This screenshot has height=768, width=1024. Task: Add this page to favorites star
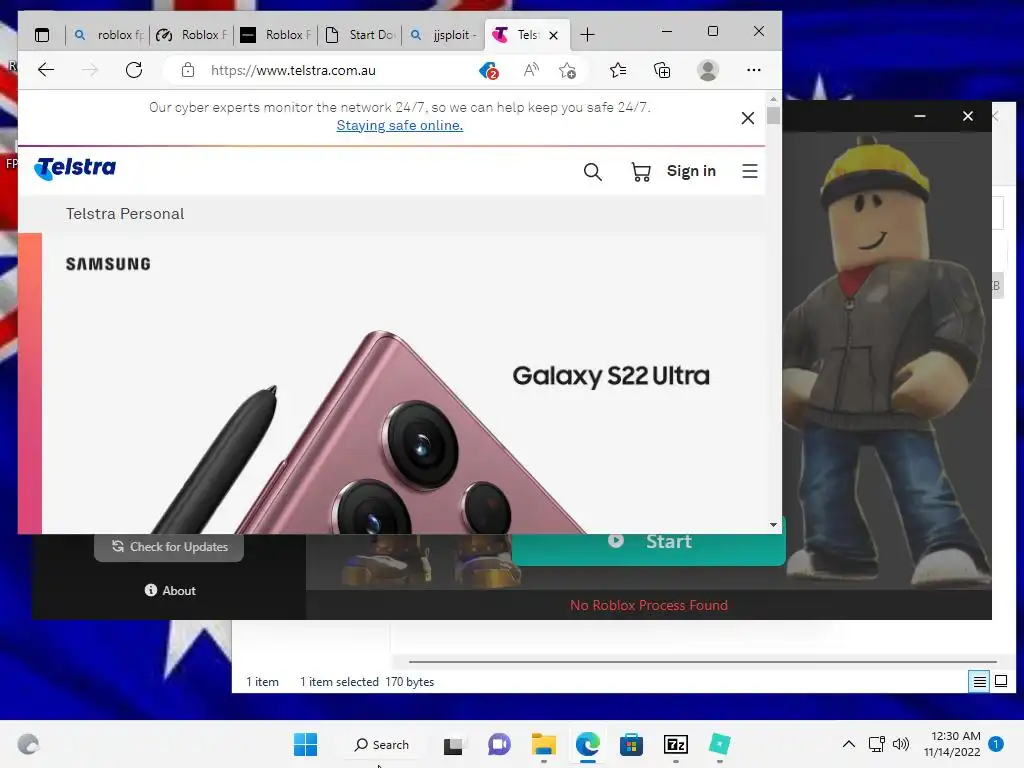tap(568, 70)
